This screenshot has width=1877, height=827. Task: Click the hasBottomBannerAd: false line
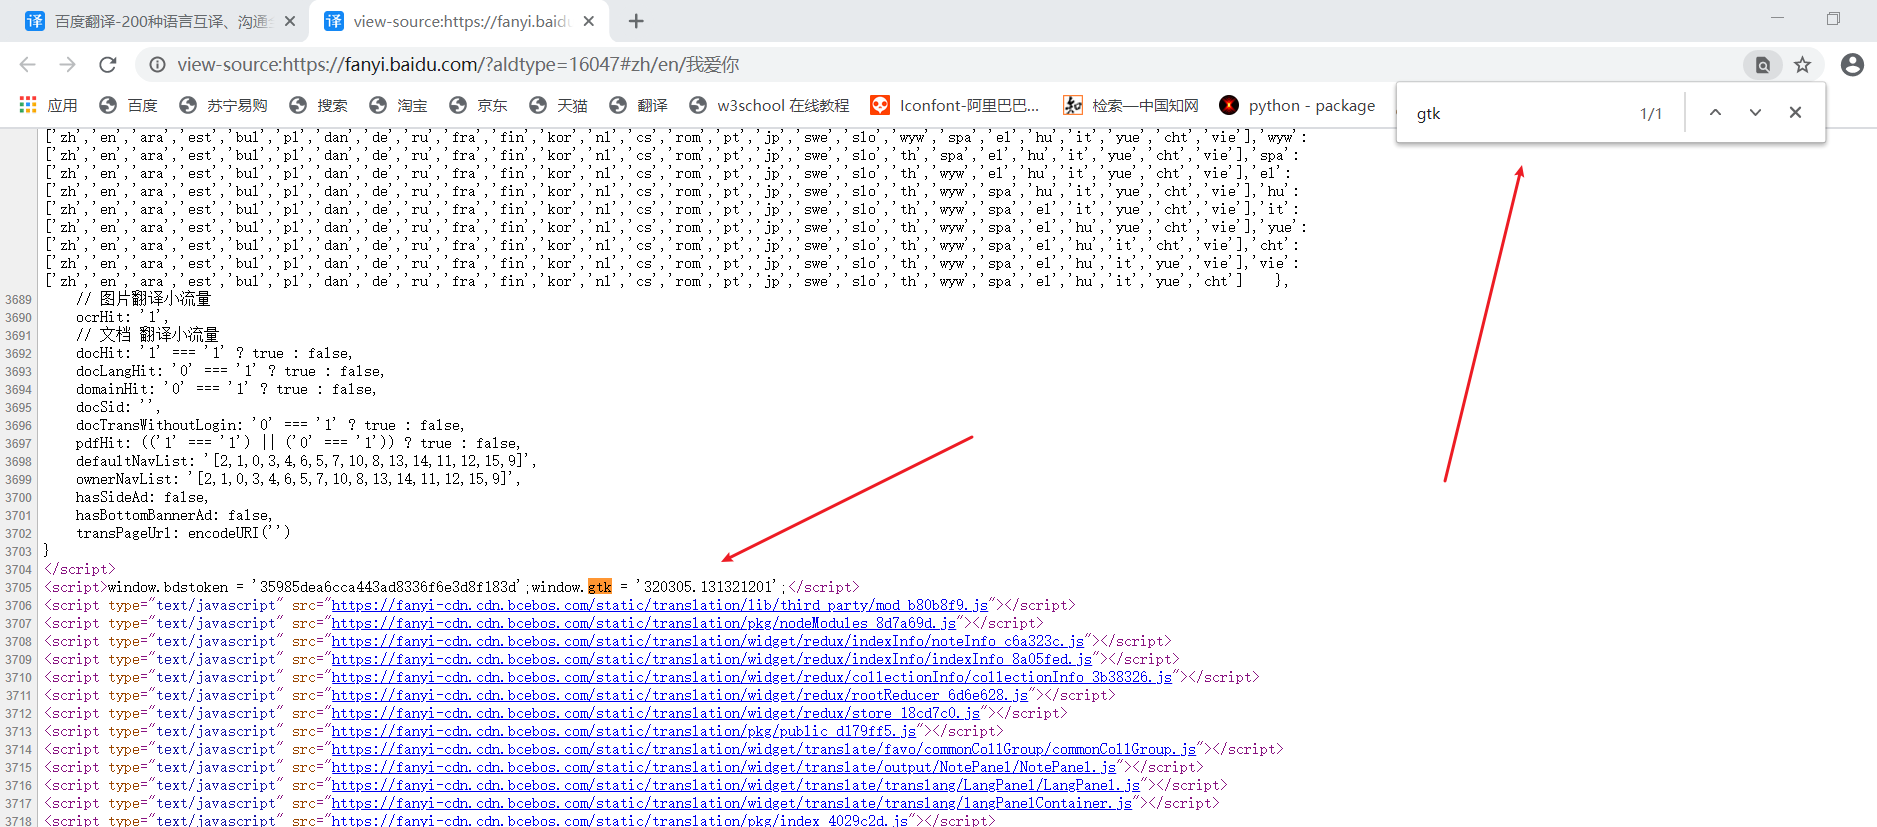point(174,515)
